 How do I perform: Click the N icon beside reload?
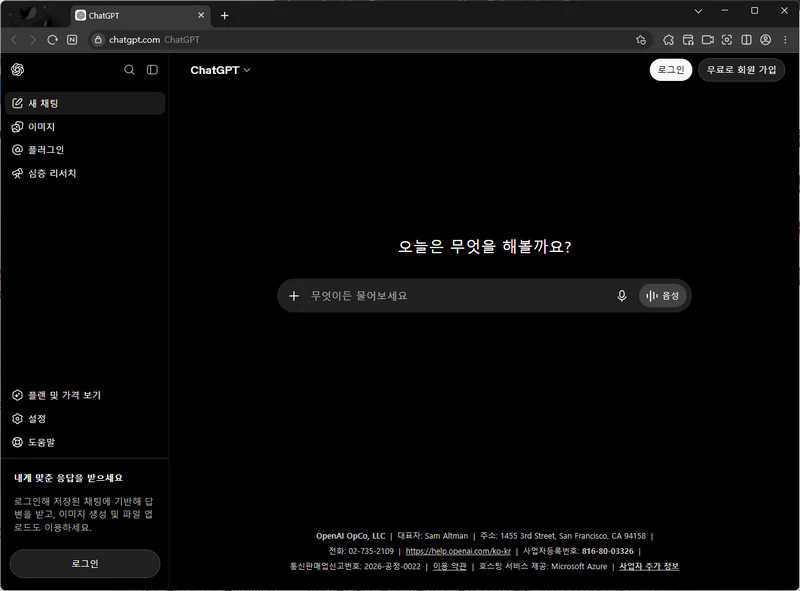[x=72, y=40]
